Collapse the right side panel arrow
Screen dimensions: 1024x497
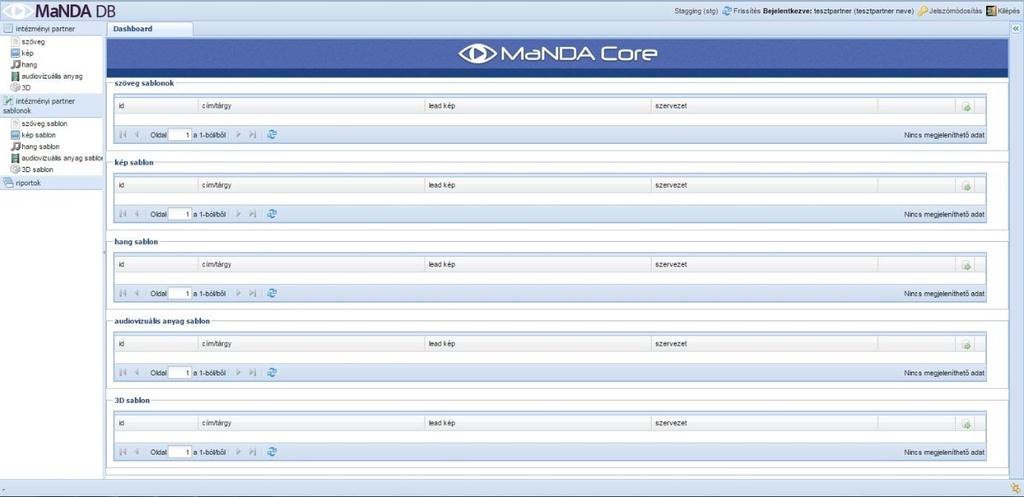point(1016,29)
